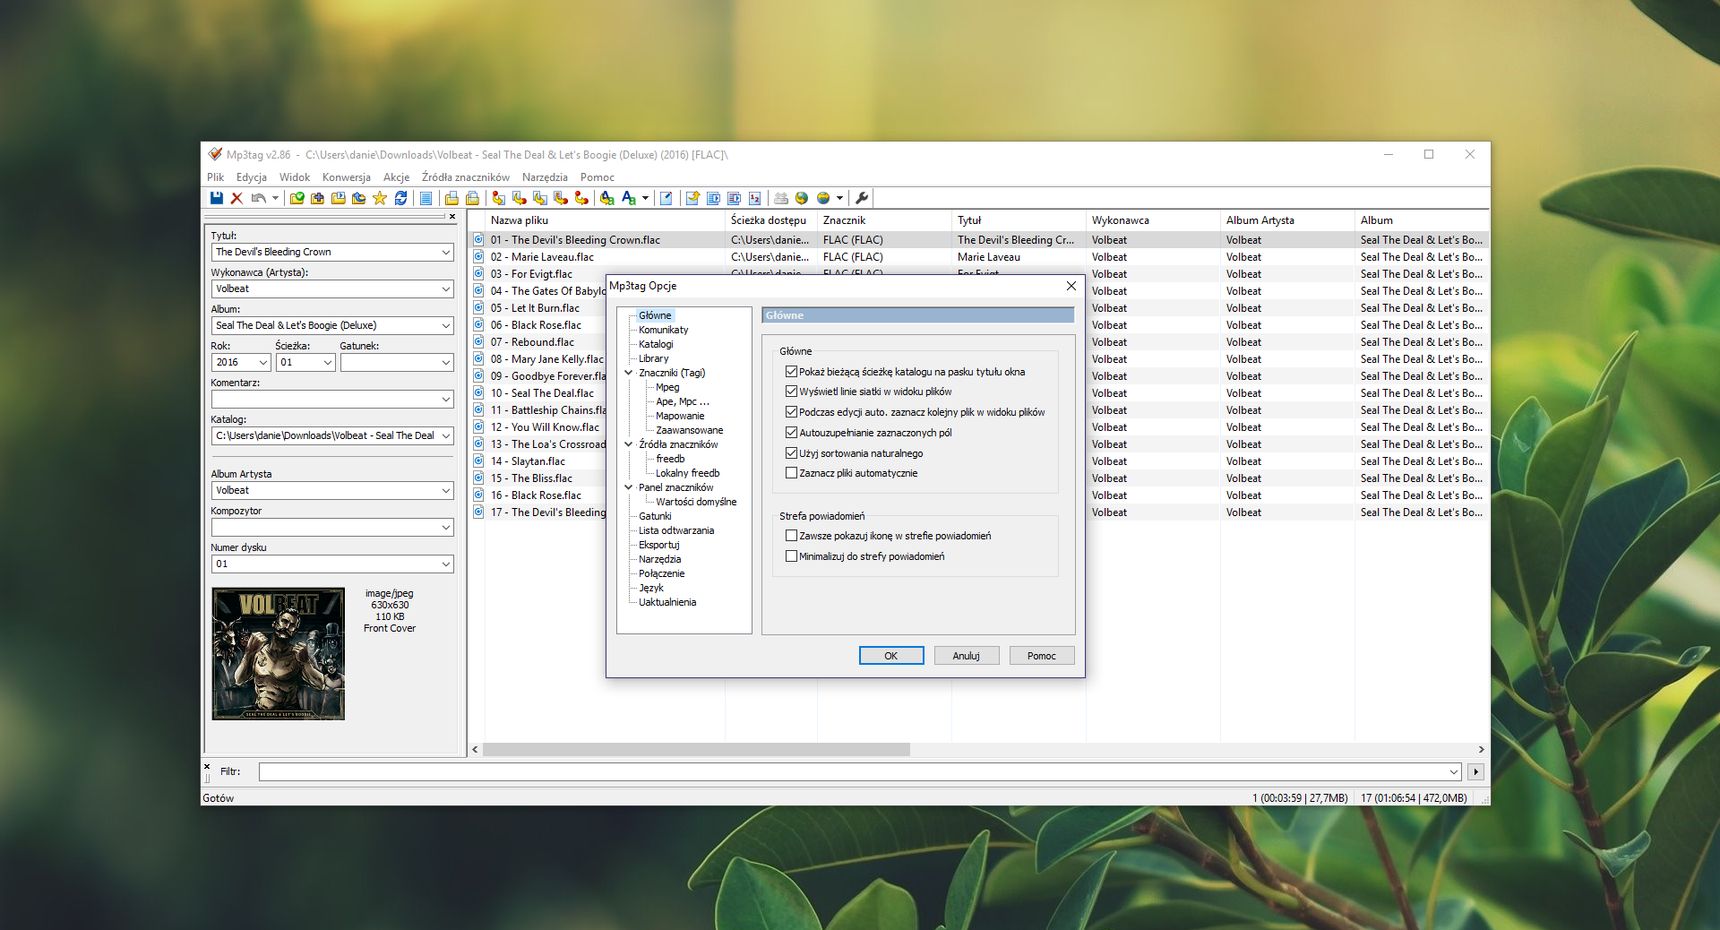Select 'Język' in options tree

click(651, 588)
